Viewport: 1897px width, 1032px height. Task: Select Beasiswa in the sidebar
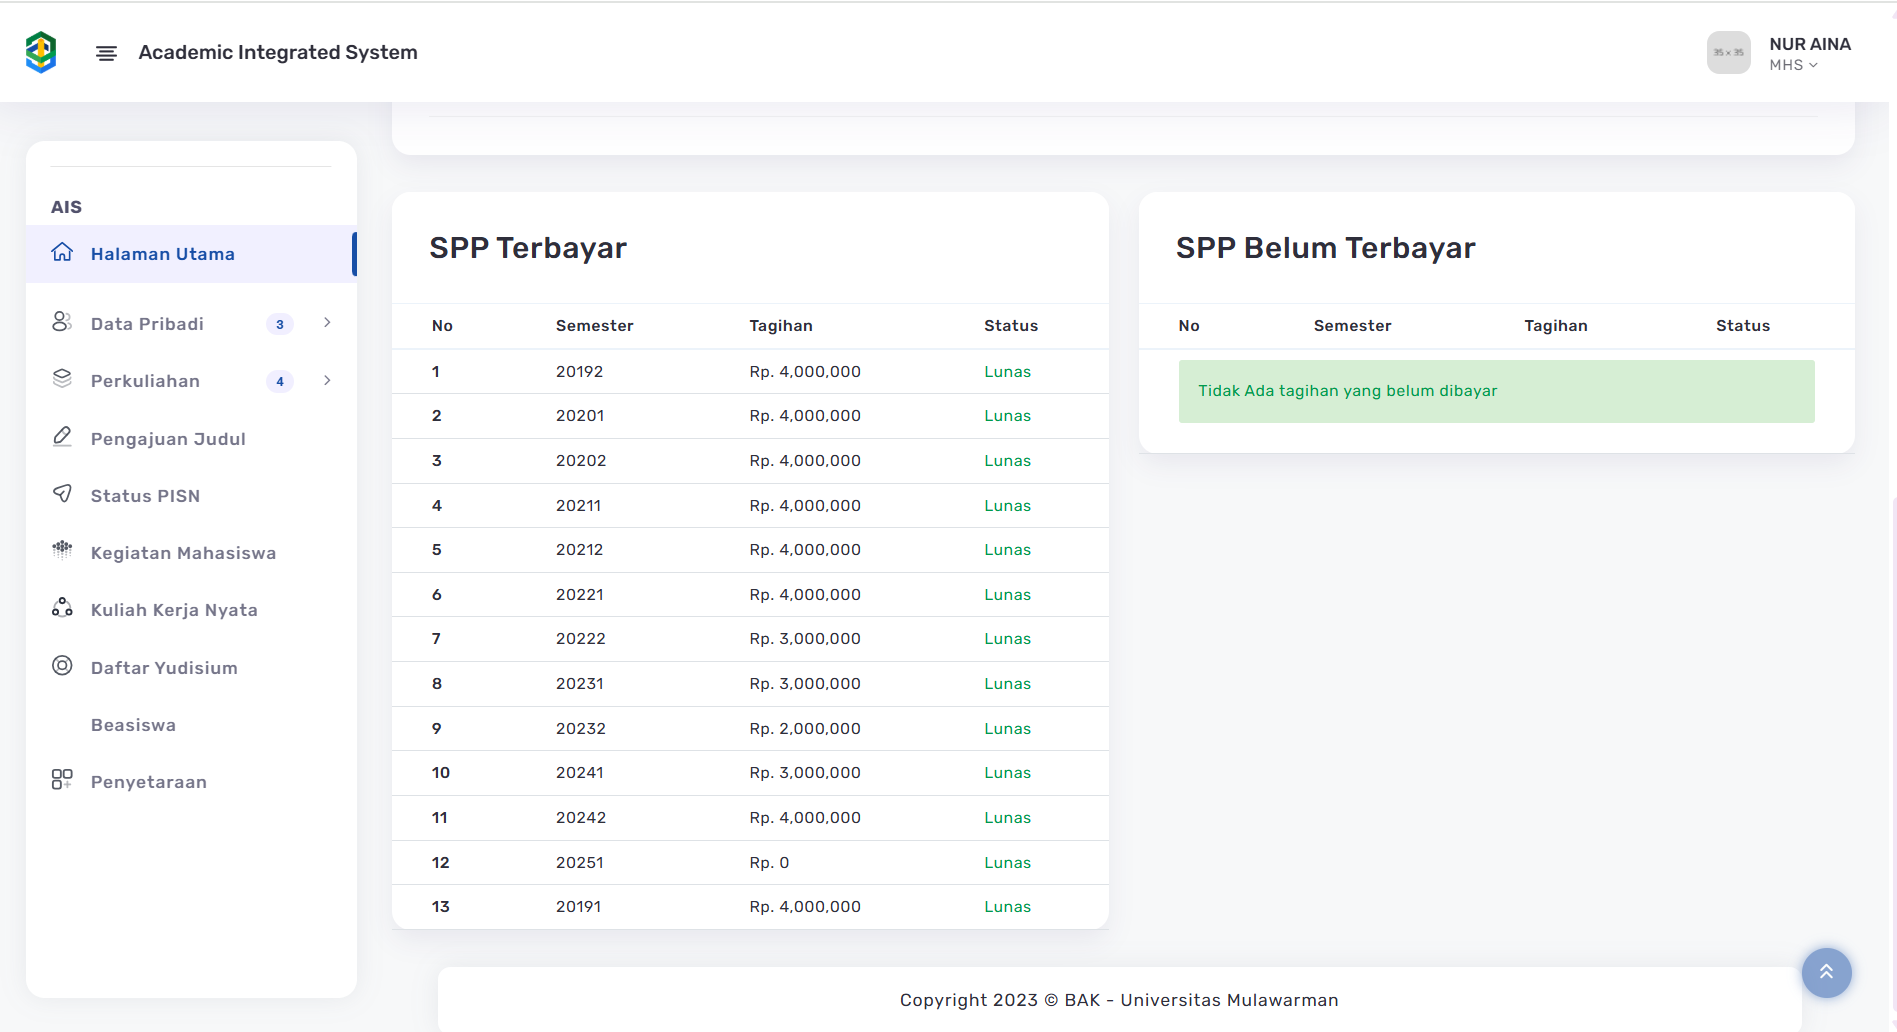133,725
